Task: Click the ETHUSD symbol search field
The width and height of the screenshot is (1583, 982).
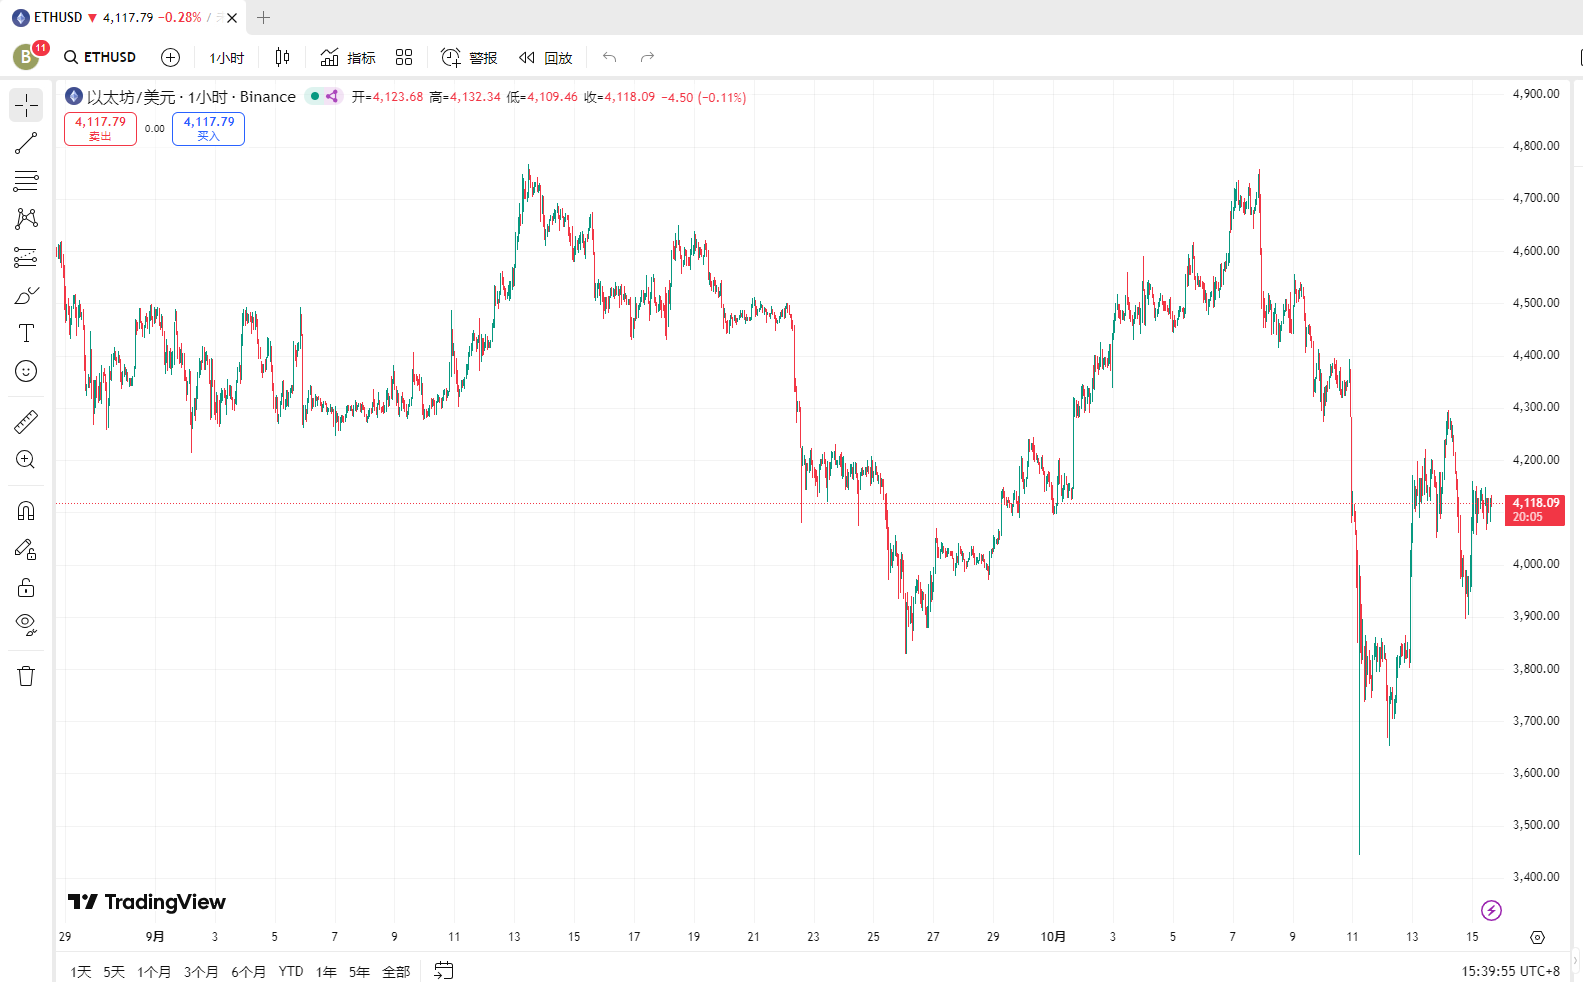Action: click(100, 58)
